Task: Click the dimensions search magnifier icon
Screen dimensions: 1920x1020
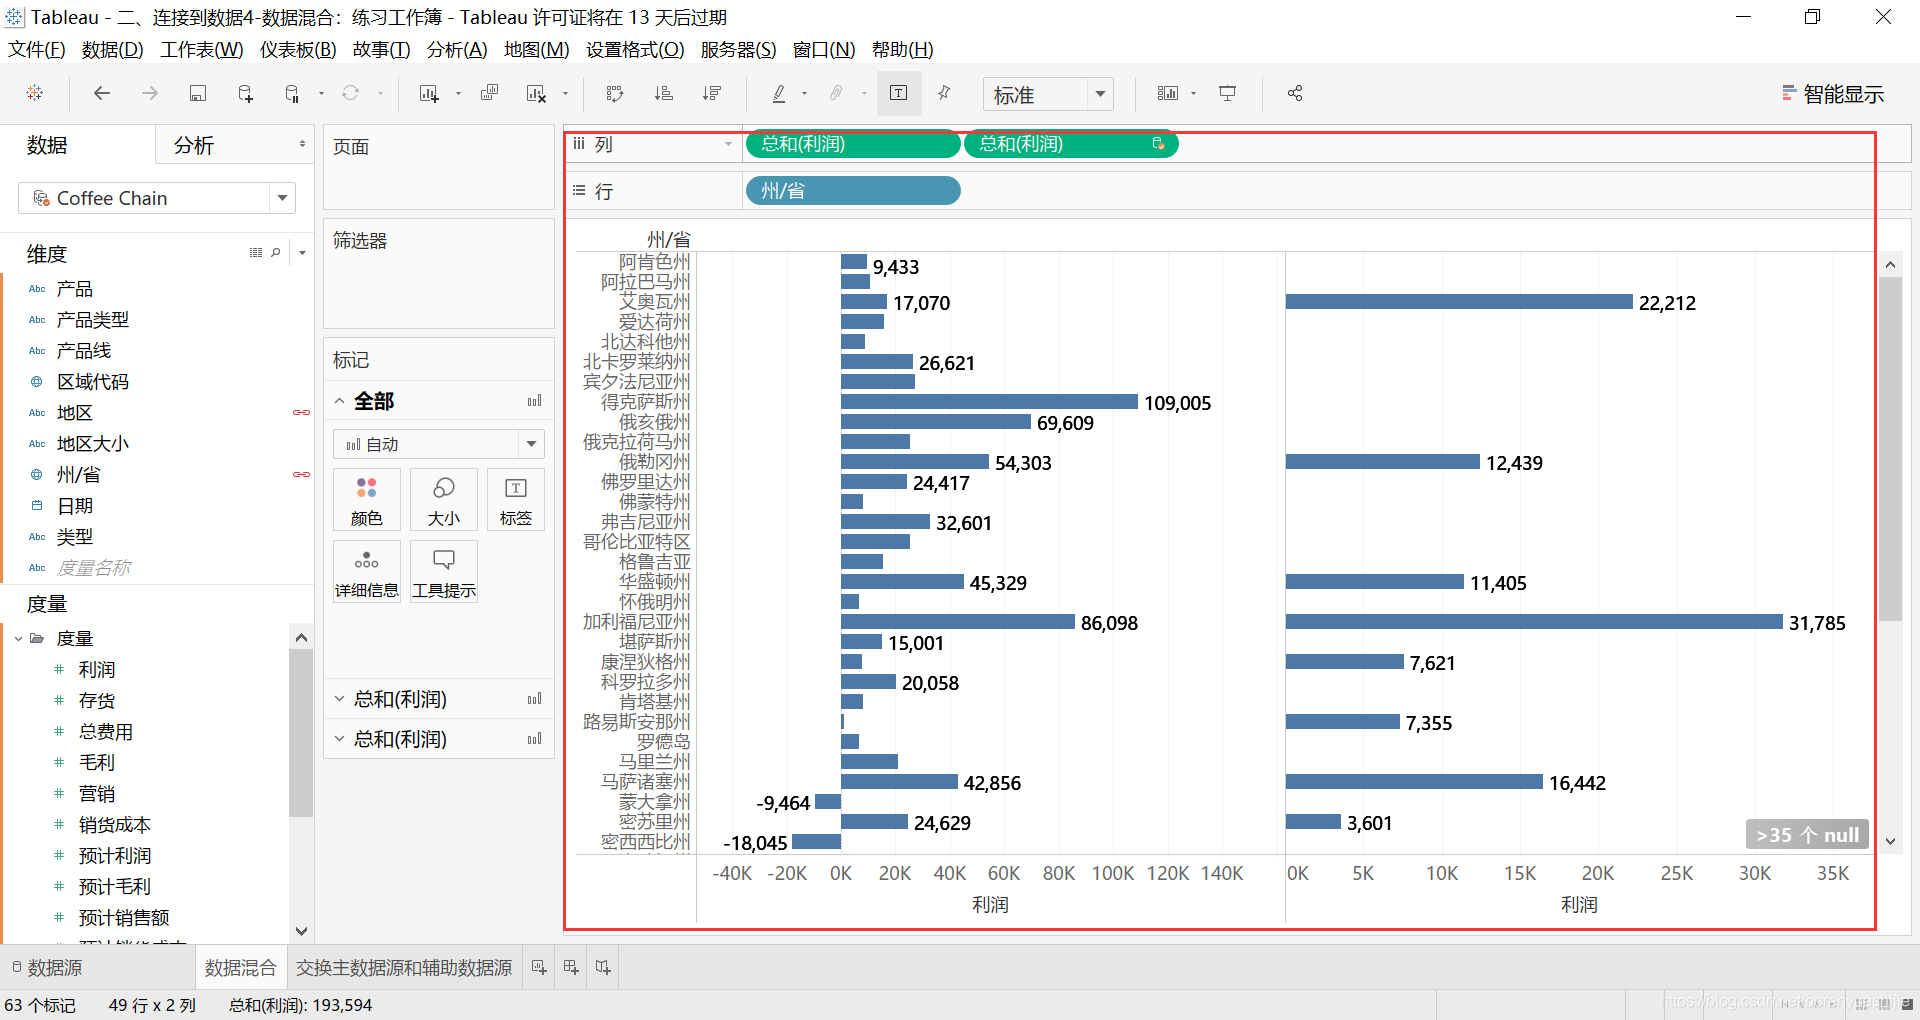Action: coord(276,253)
